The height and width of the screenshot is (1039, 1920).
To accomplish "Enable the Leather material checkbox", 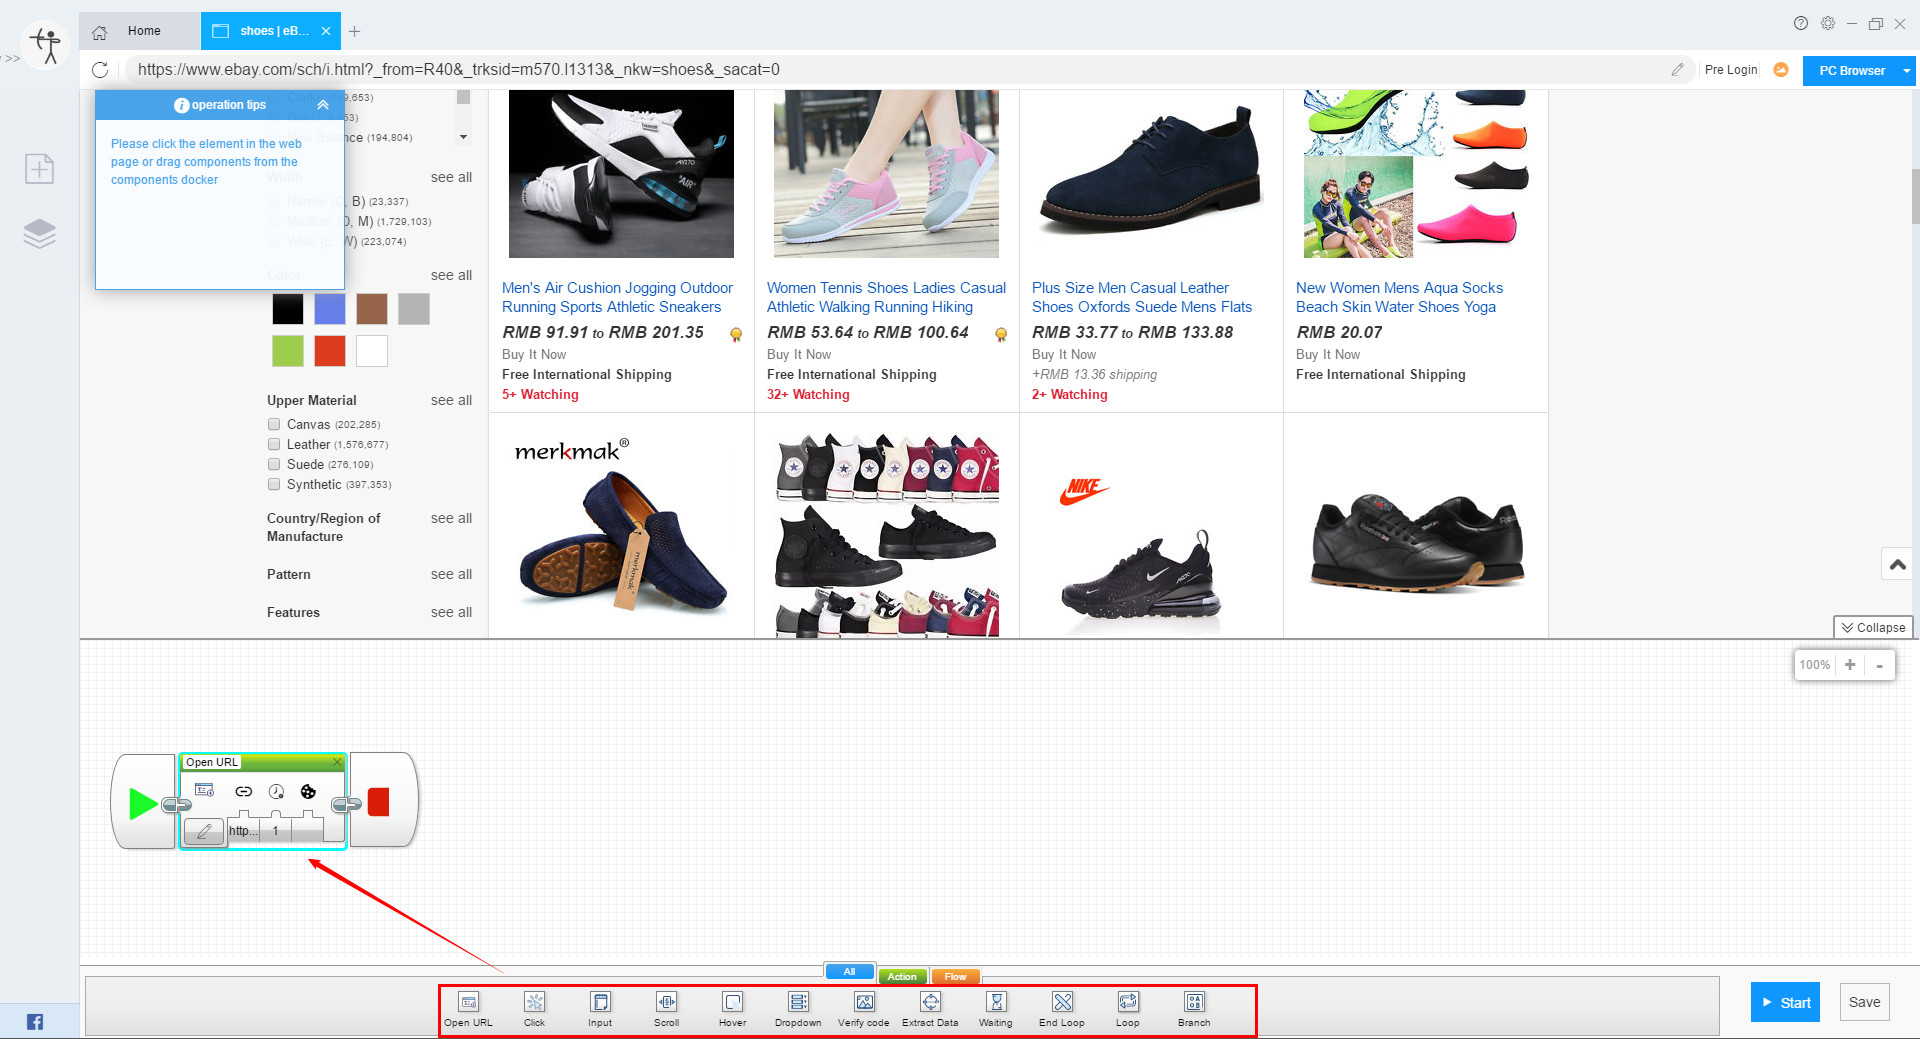I will coord(274,444).
